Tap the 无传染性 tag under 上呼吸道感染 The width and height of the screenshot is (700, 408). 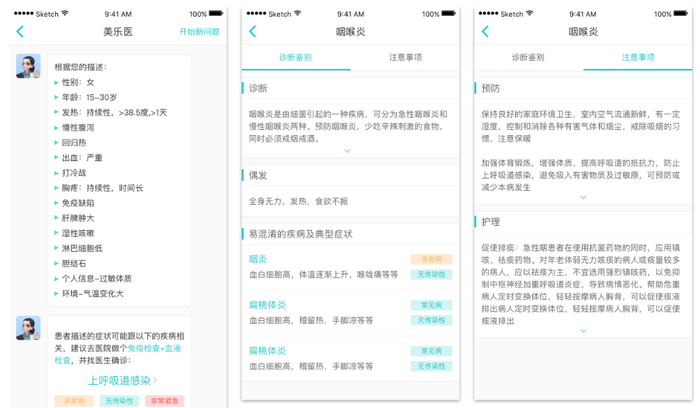(119, 400)
